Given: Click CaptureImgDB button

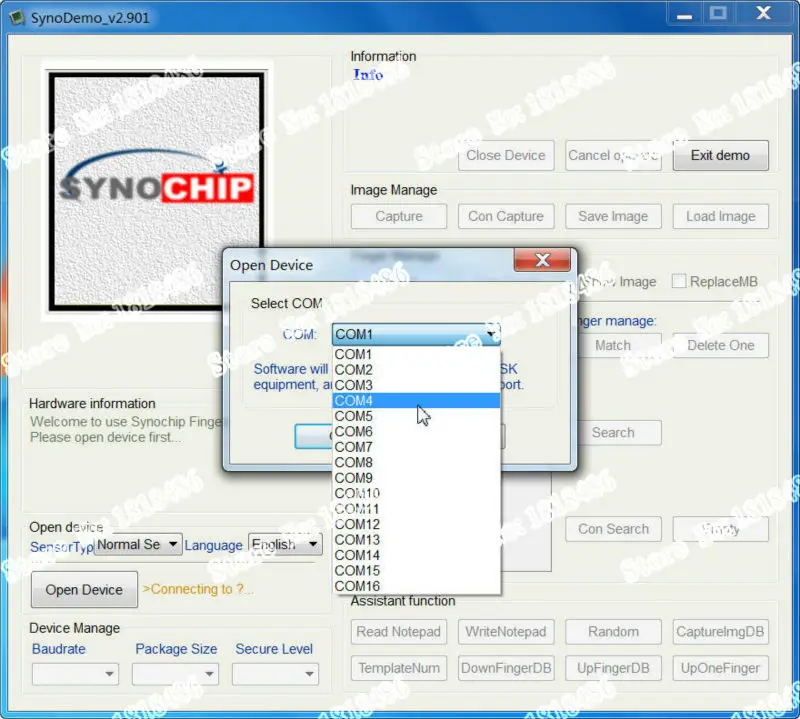Looking at the screenshot, I should point(720,632).
